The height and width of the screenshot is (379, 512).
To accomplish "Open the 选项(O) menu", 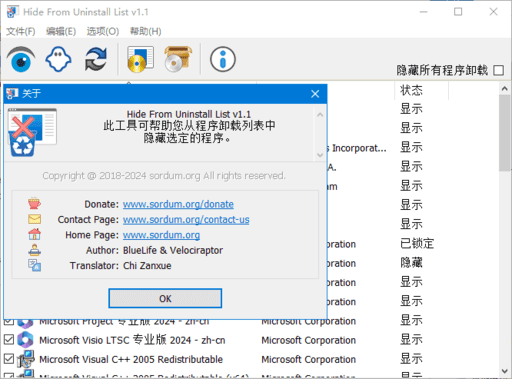I will coord(103,31).
